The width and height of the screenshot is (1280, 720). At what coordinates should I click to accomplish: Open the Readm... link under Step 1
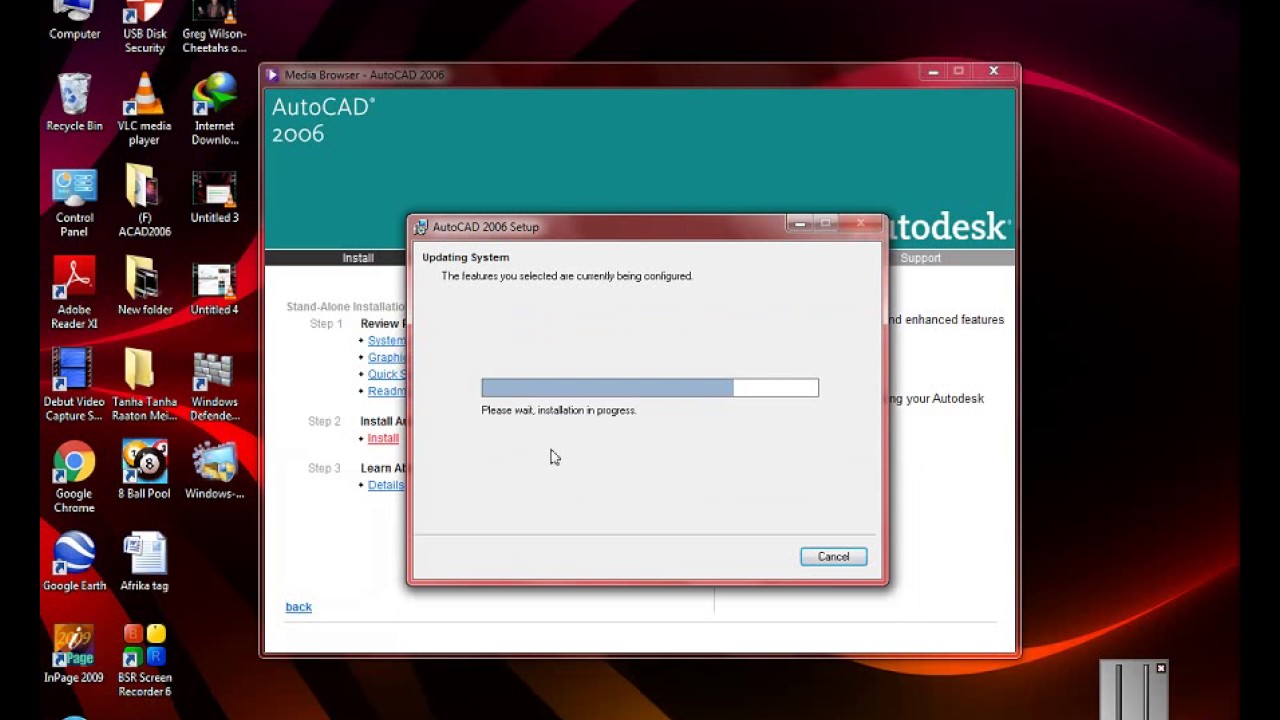pos(387,391)
